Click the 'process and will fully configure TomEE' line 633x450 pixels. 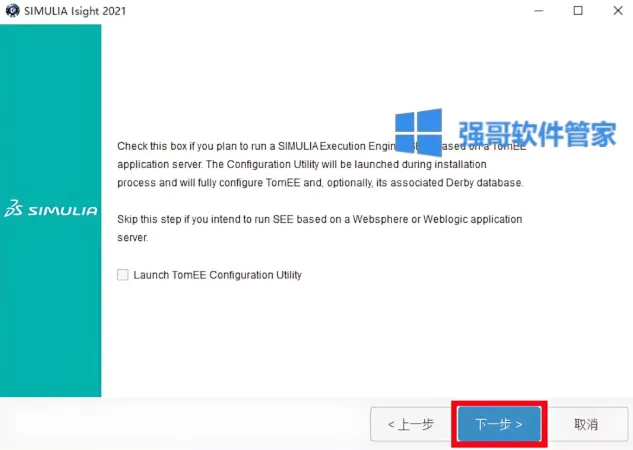click(x=320, y=182)
